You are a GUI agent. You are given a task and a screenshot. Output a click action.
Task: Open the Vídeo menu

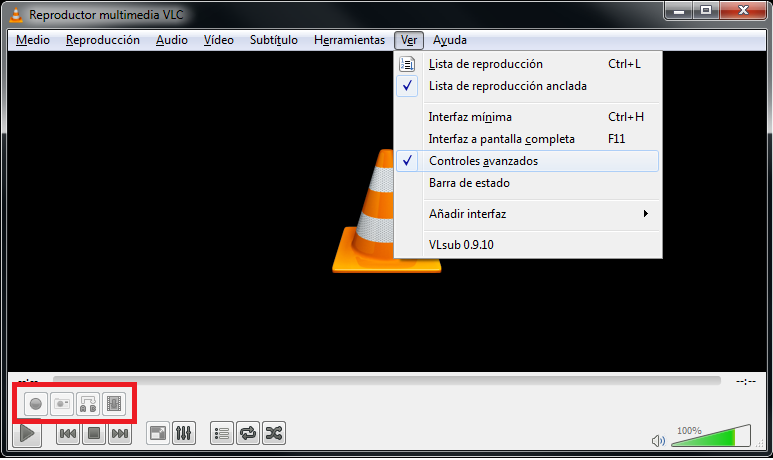coord(218,40)
